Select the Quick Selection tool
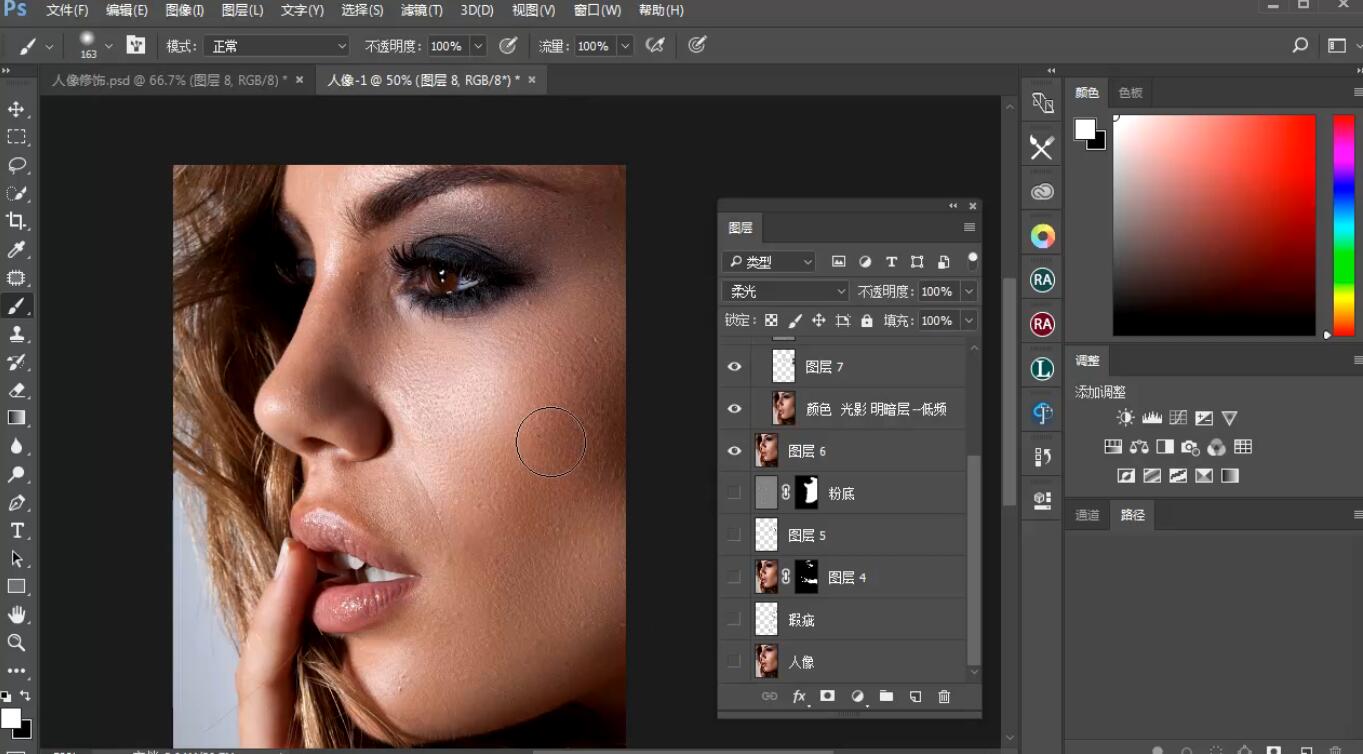The width and height of the screenshot is (1363, 754). tap(17, 192)
